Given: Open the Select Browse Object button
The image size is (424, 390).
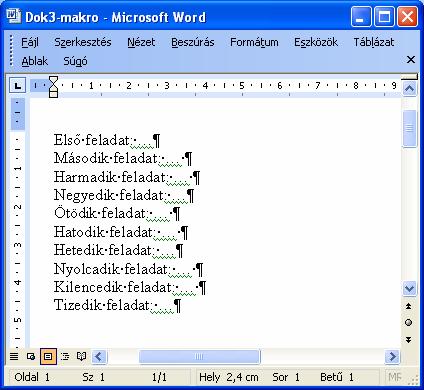Looking at the screenshot, I should click(x=409, y=322).
